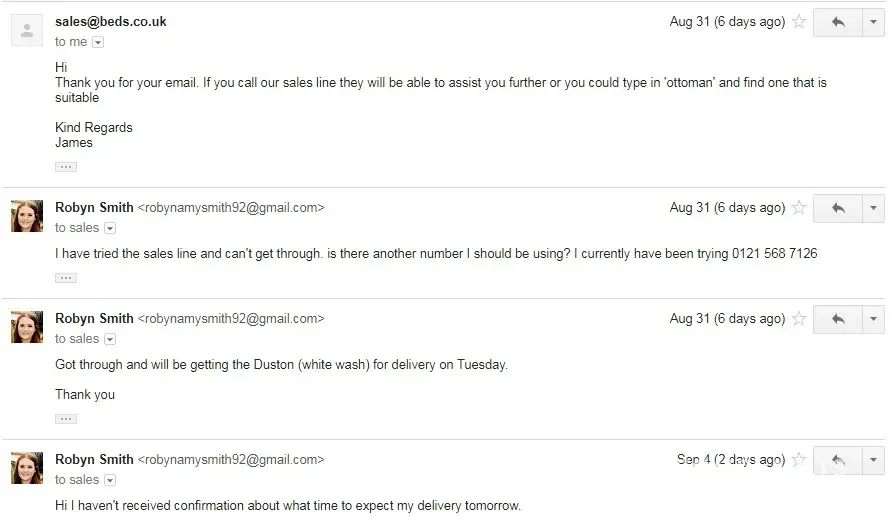Open More menu for the sales line message

click(x=874, y=208)
